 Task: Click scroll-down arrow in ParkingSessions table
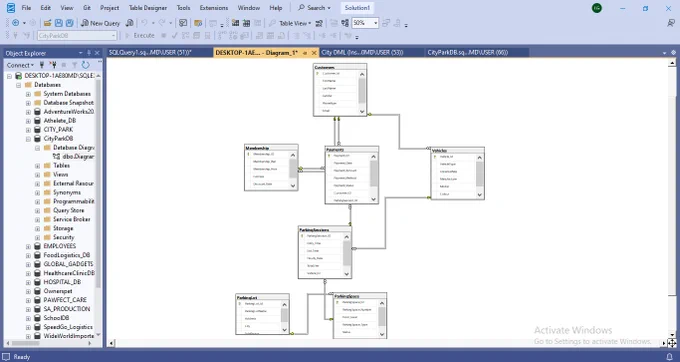(347, 274)
